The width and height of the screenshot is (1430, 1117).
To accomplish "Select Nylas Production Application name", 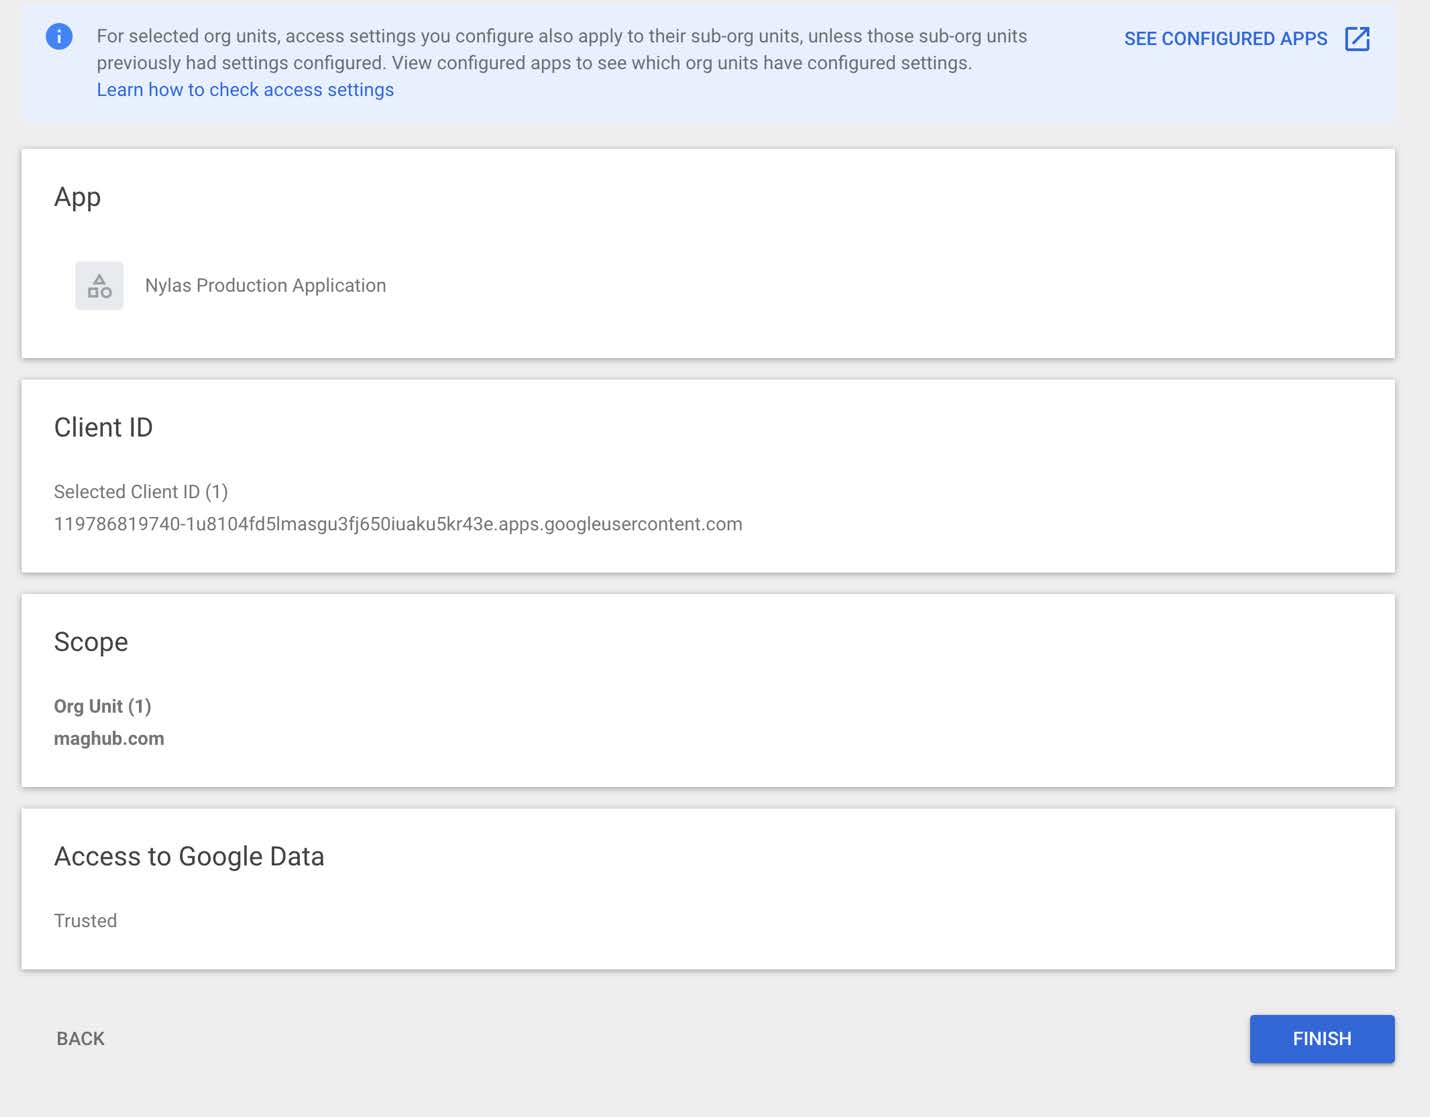I will [x=265, y=286].
